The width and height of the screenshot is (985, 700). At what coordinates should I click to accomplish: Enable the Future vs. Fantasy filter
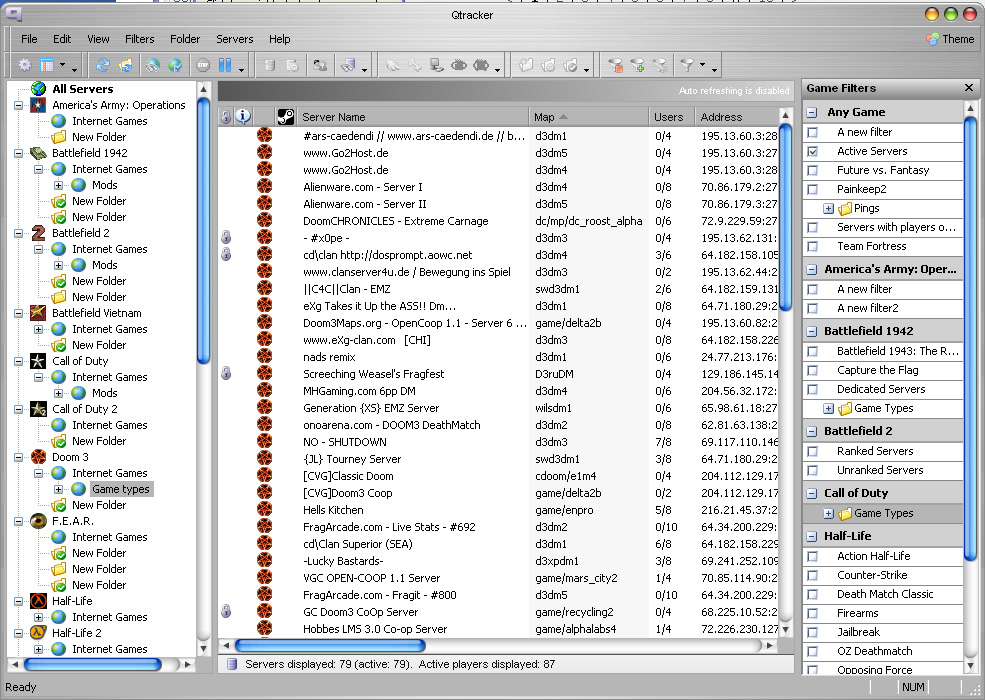(x=812, y=170)
